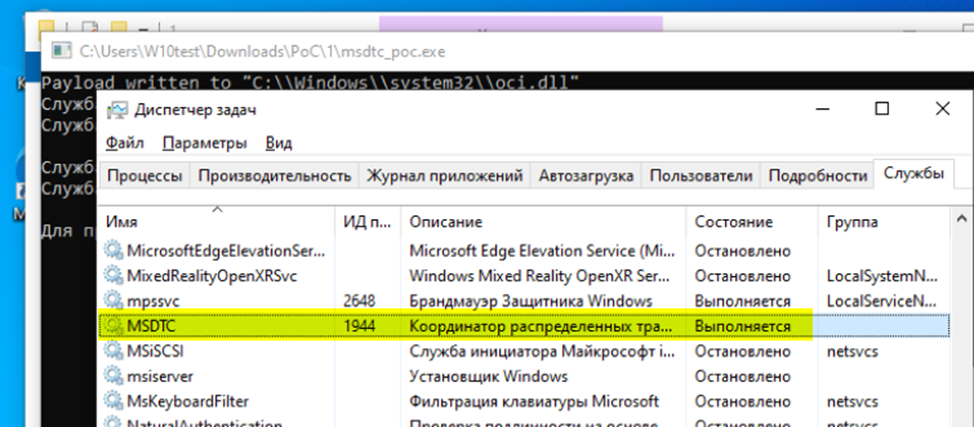Sort by the Состояние column header
Screen dimensions: 974x427
click(x=752, y=222)
